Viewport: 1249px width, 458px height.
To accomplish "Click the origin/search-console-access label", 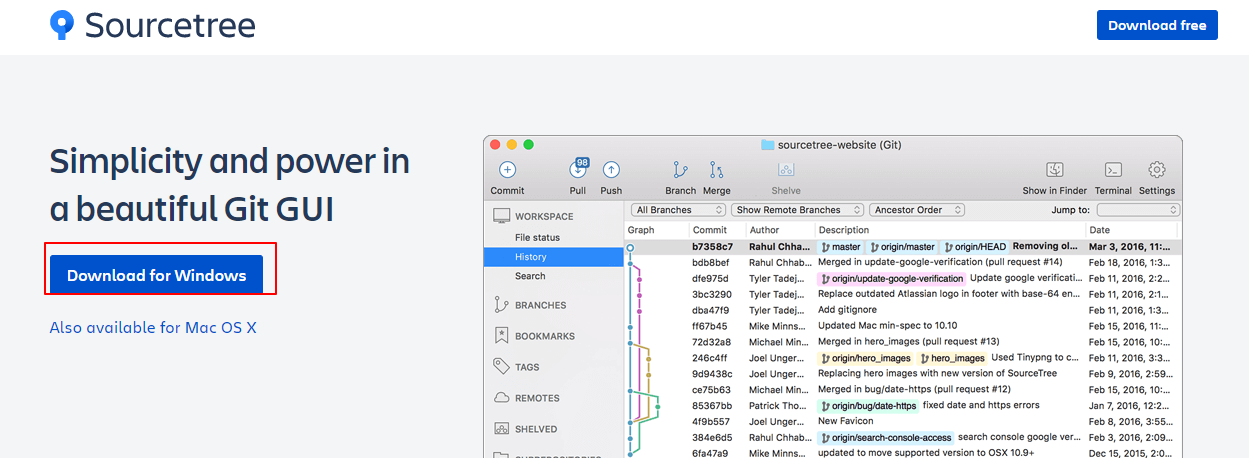I will (886, 437).
